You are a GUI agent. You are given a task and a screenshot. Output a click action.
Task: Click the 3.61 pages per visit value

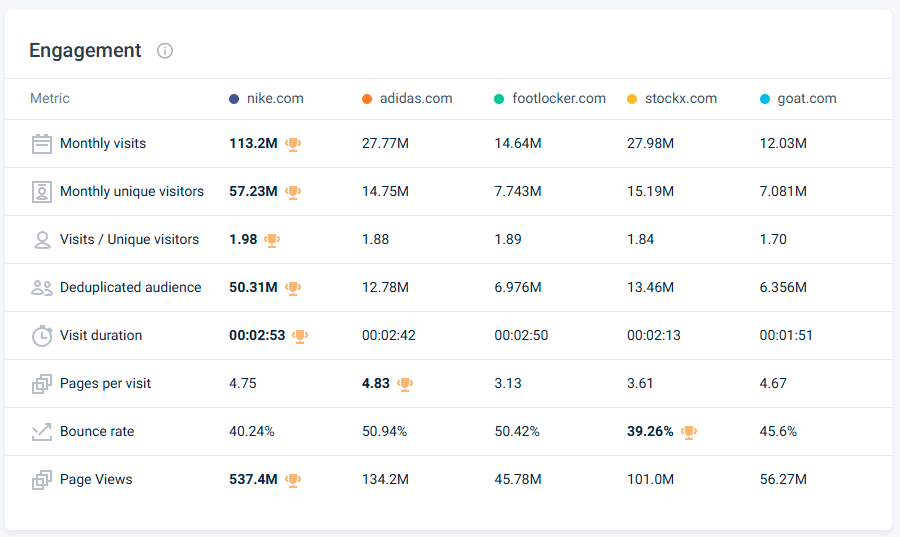pos(640,384)
